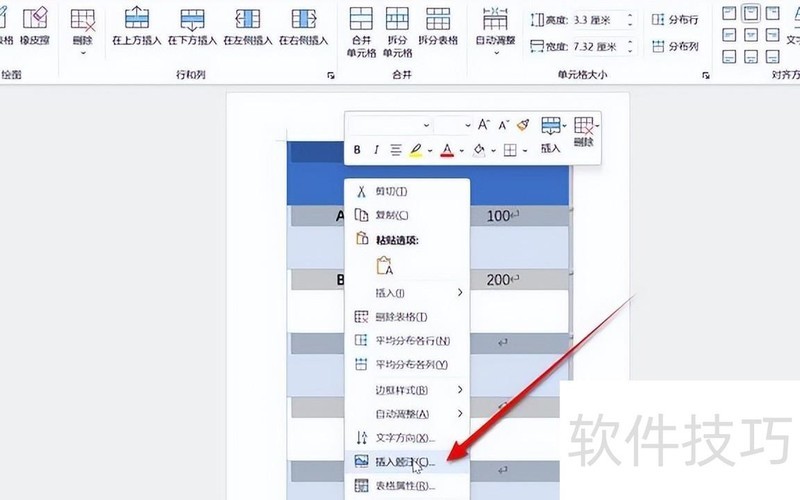
Task: Open highlight color dropdown arrow
Action: (x=430, y=151)
